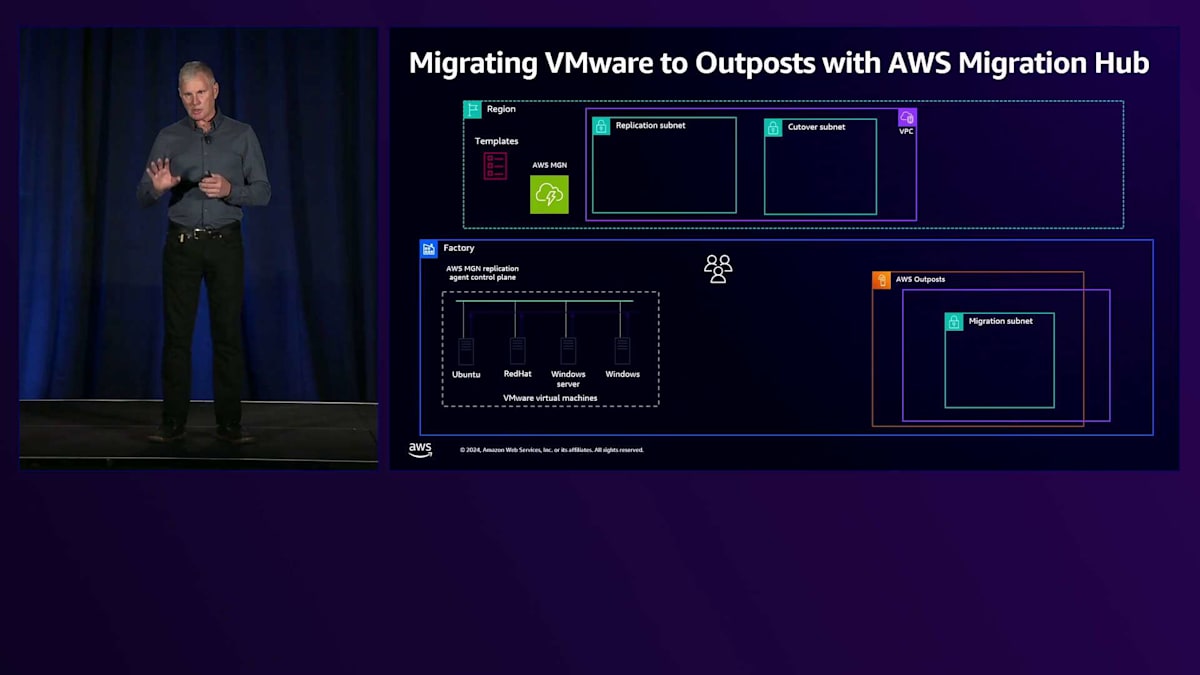
Task: Click the 'Factory' label
Action: (459, 248)
